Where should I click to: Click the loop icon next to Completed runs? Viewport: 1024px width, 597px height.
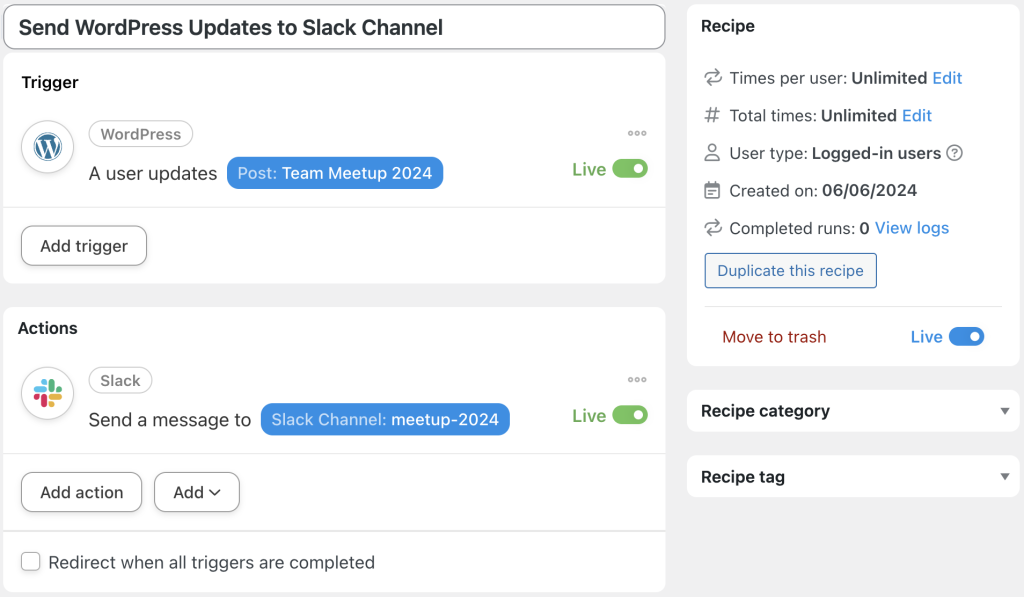tap(712, 228)
